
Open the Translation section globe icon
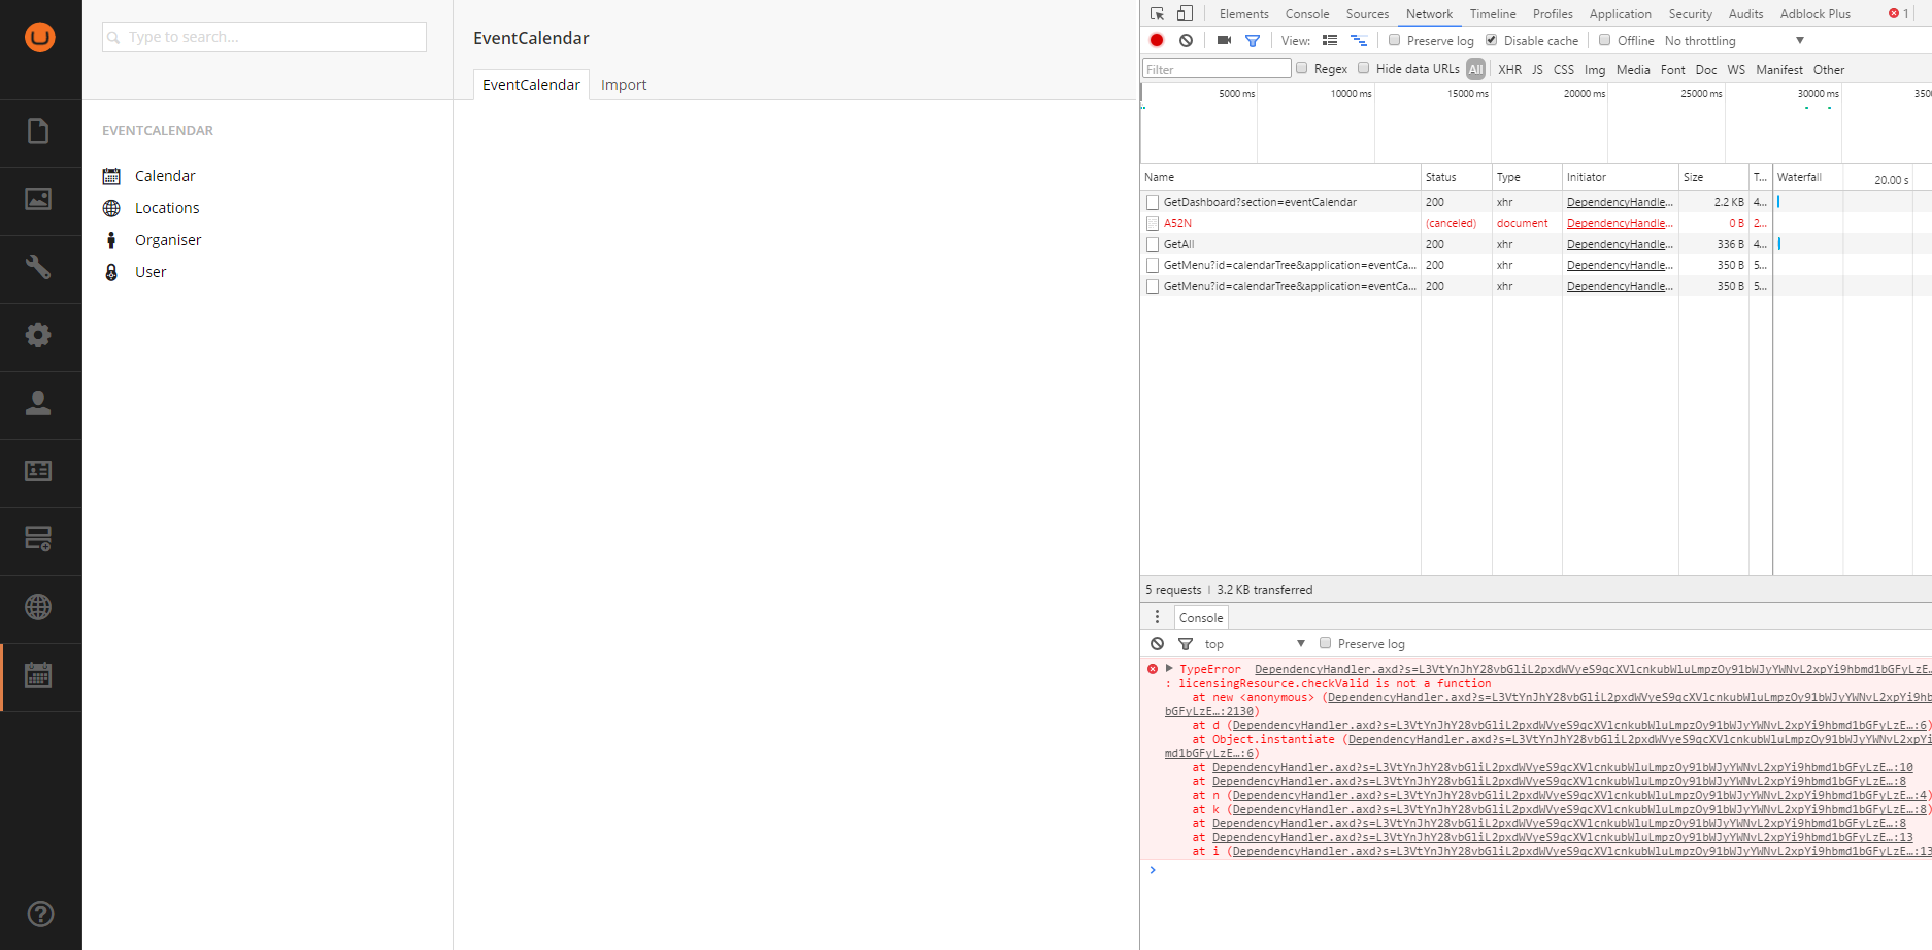(38, 607)
